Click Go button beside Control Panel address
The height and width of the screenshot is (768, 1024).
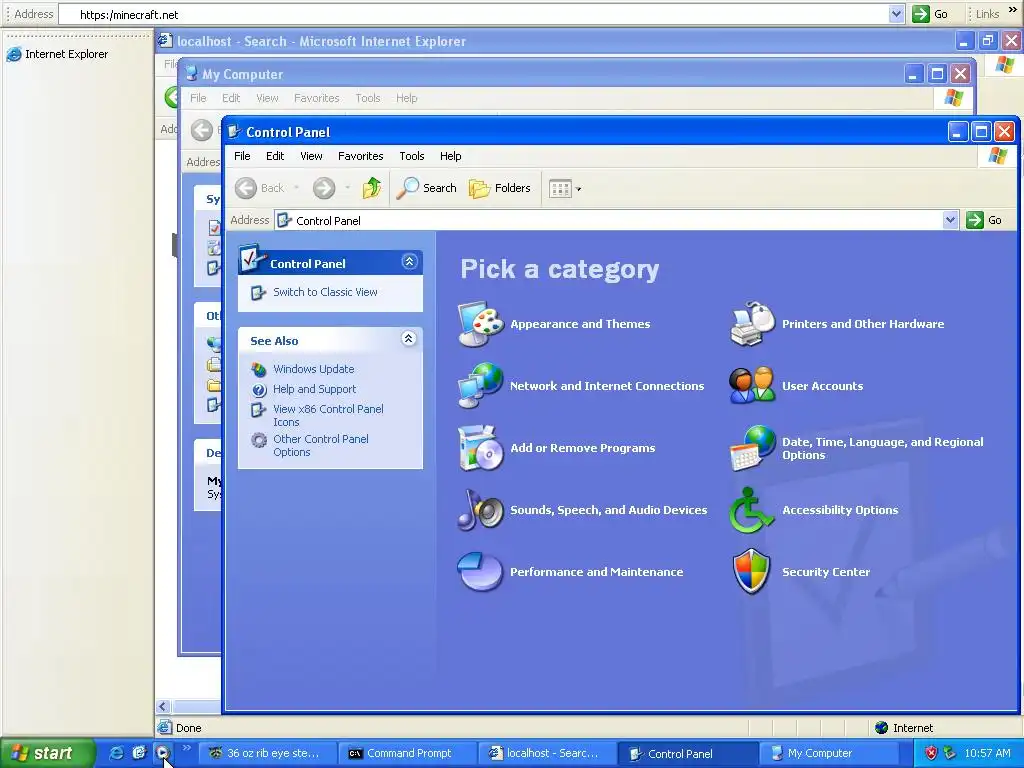pos(984,220)
